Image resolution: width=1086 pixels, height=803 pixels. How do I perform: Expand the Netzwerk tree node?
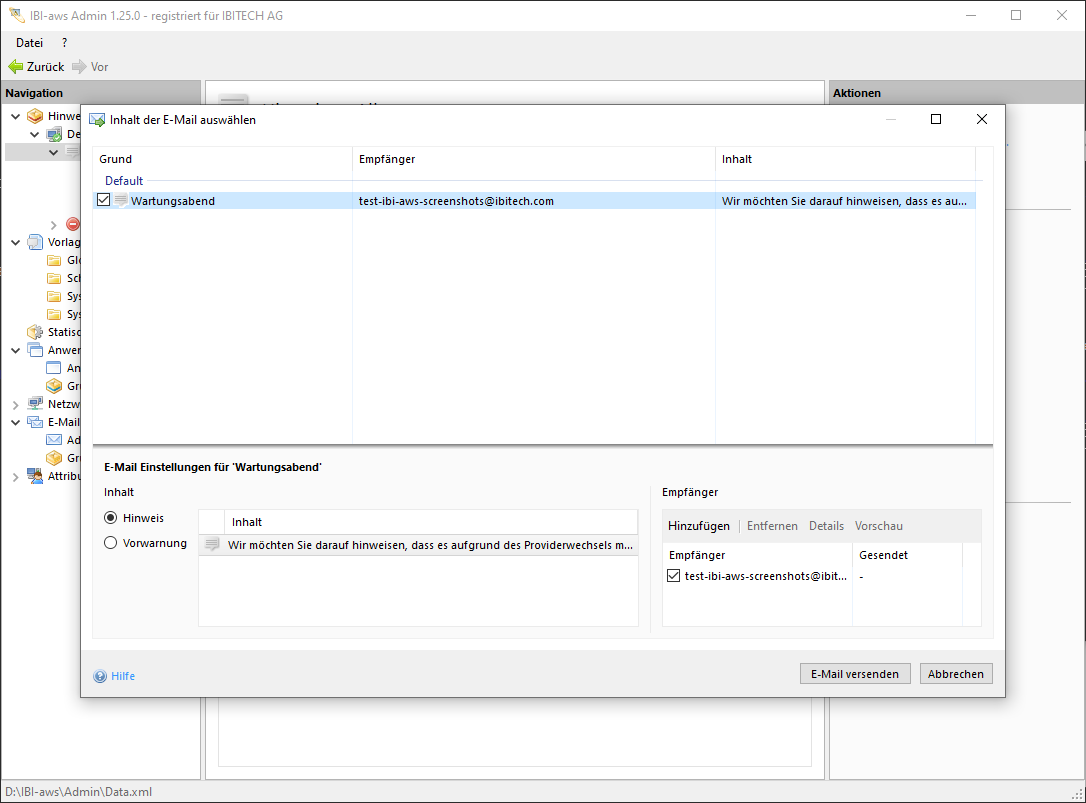pyautogui.click(x=15, y=405)
